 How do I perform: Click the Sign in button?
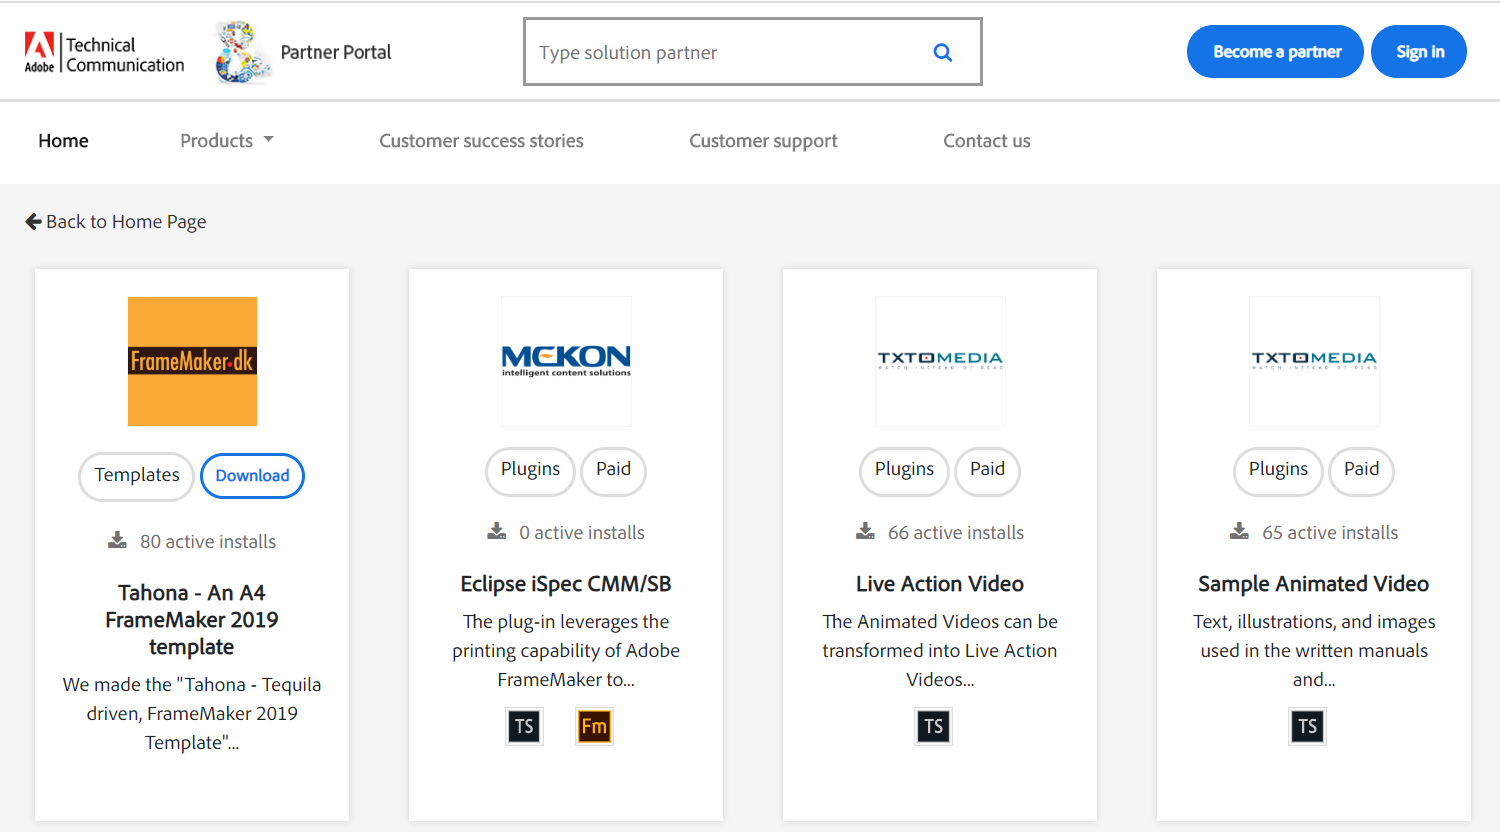1418,52
